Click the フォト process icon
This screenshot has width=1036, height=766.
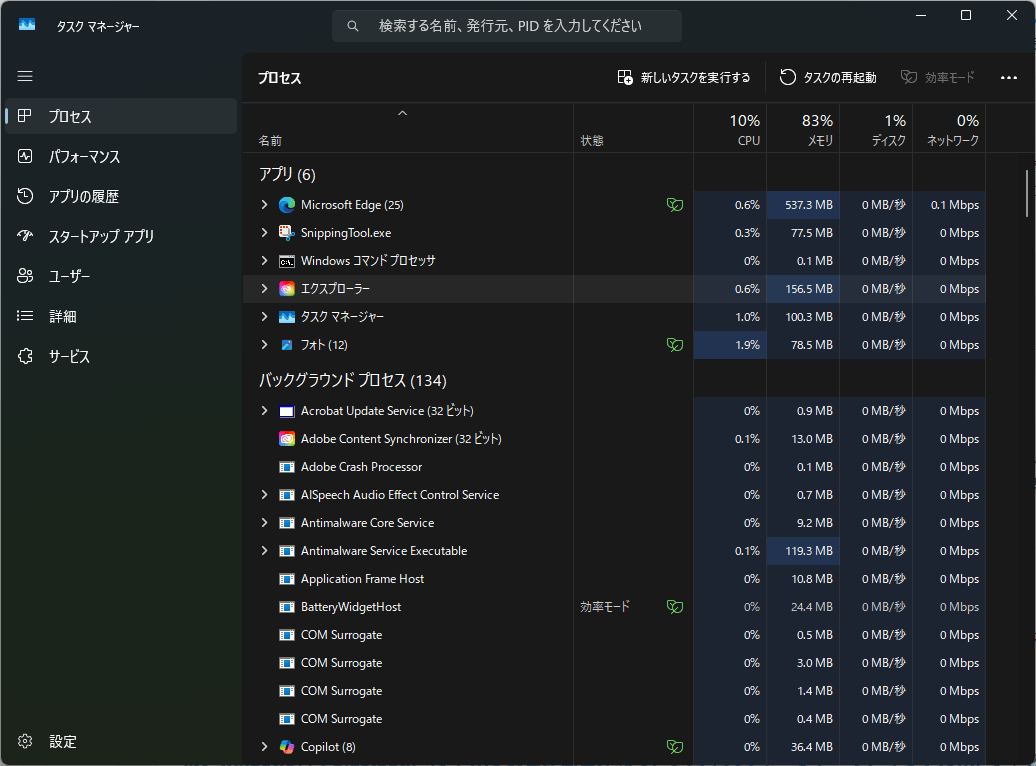287,345
